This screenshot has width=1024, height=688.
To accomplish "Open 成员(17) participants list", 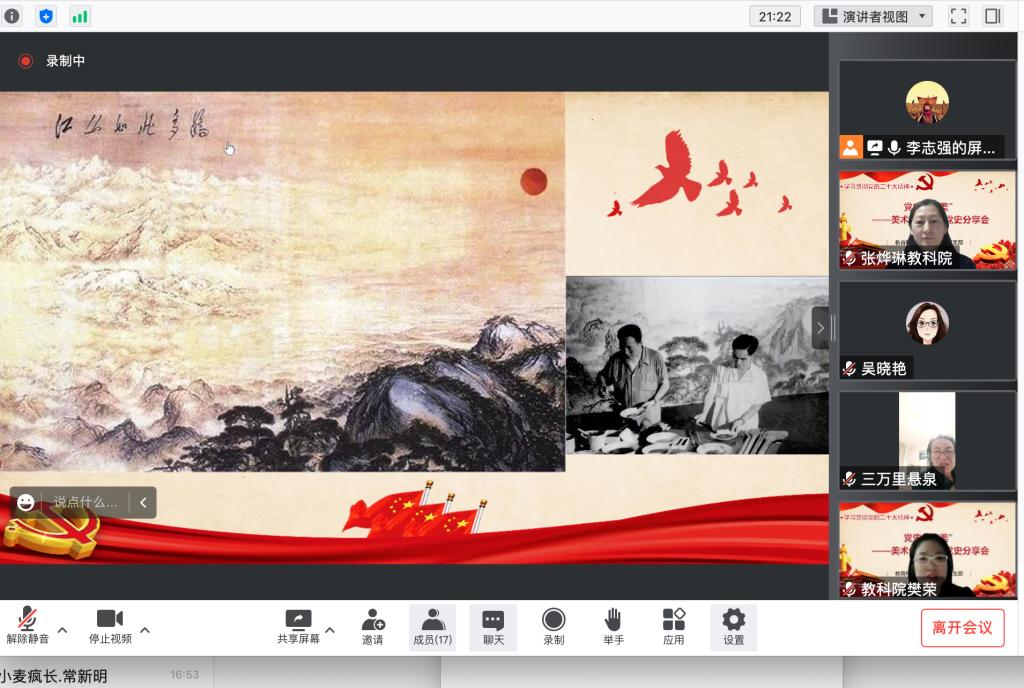I will coord(432,627).
